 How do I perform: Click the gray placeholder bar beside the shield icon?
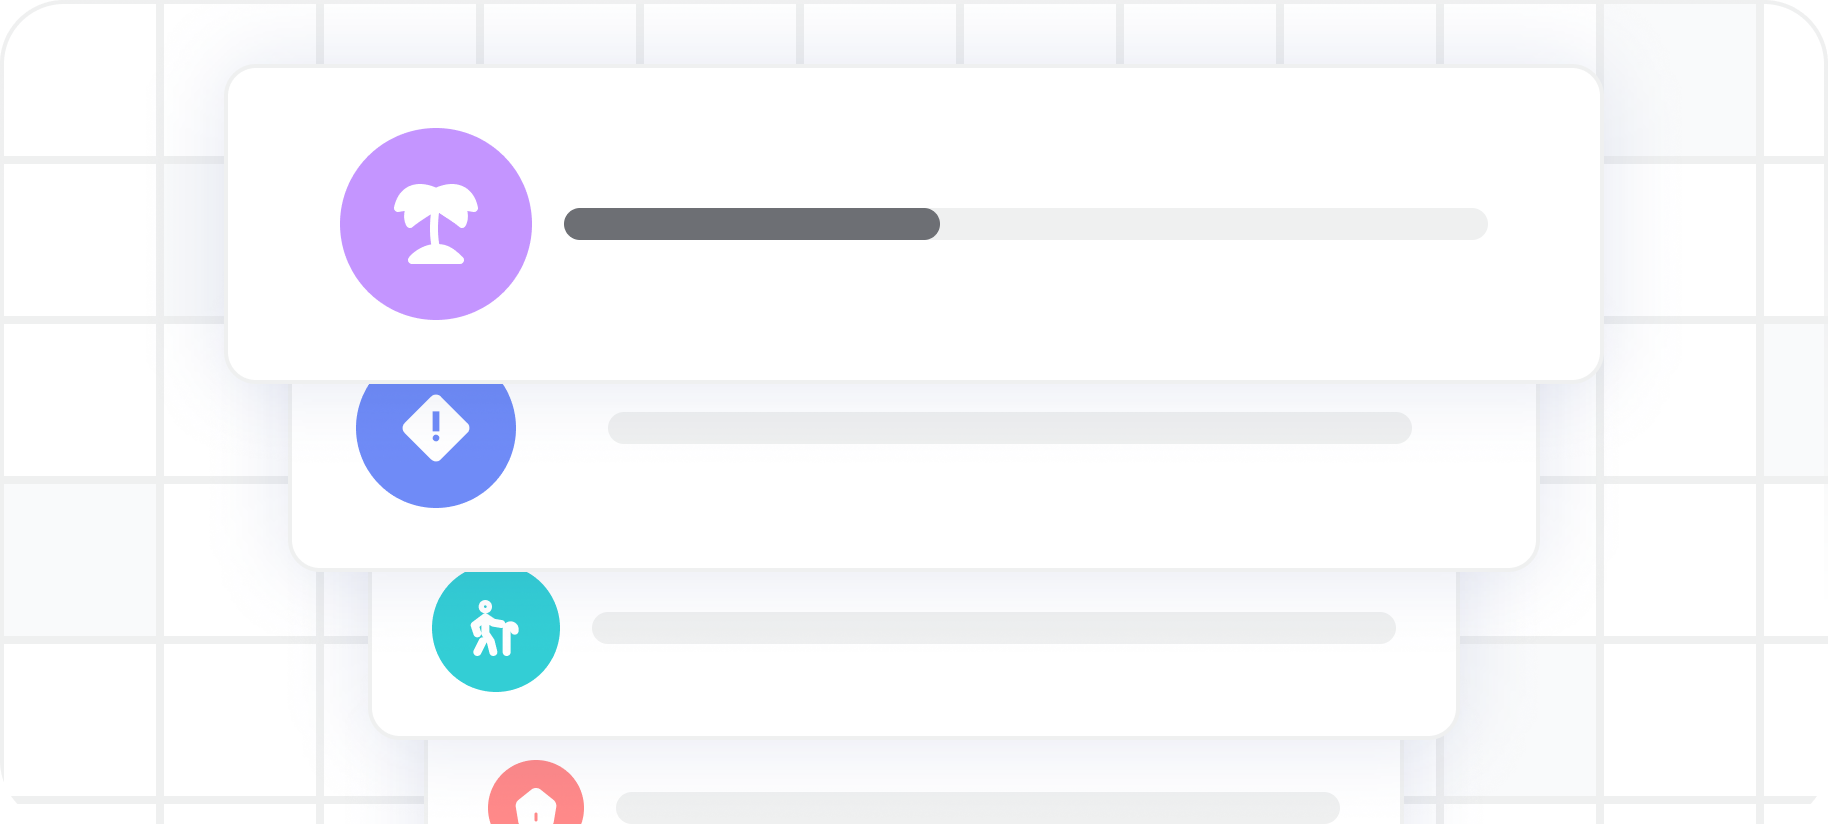[978, 808]
